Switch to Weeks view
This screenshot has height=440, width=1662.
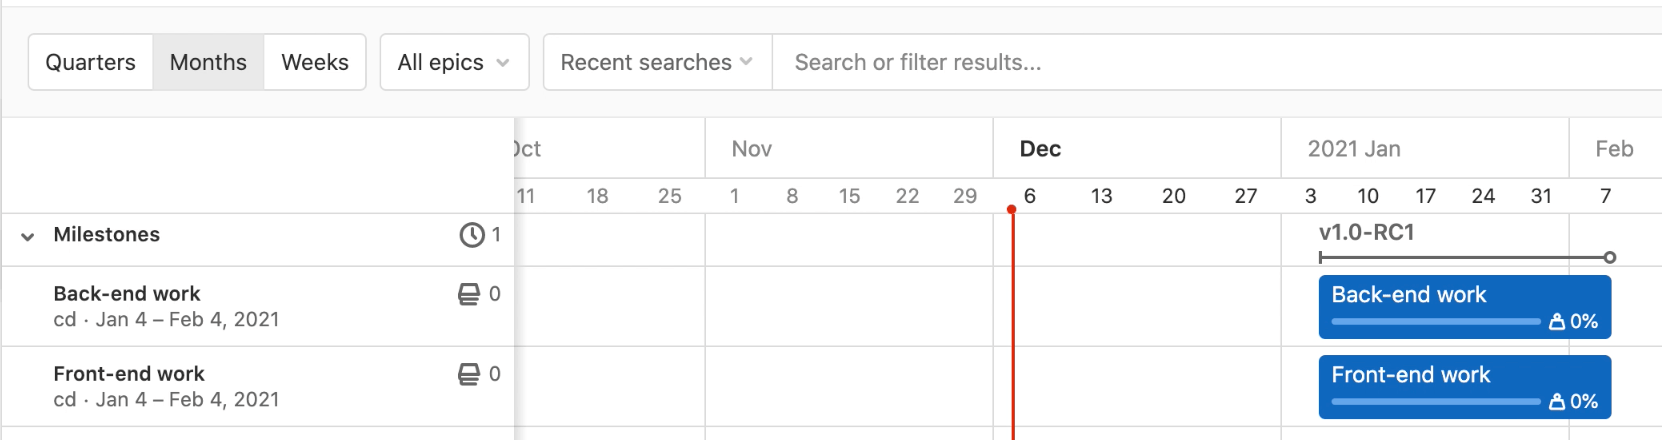pyautogui.click(x=315, y=62)
